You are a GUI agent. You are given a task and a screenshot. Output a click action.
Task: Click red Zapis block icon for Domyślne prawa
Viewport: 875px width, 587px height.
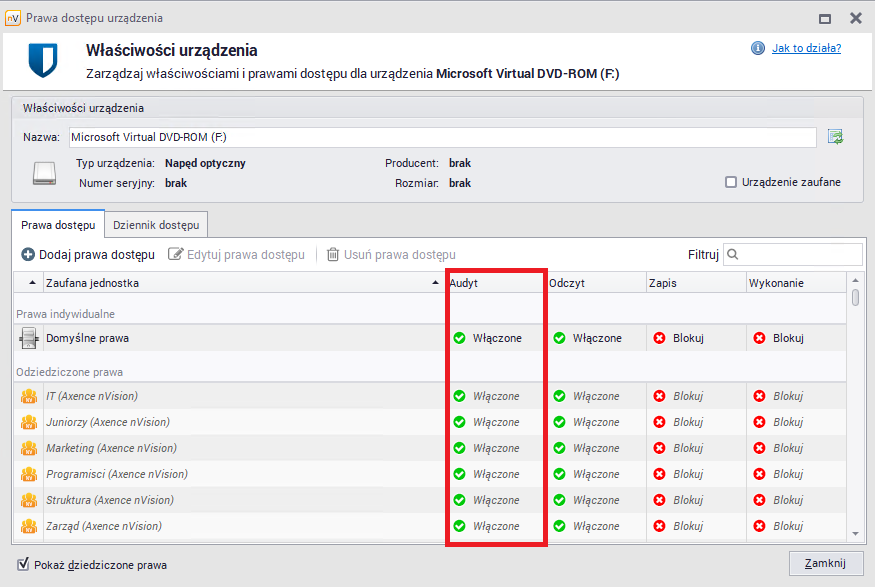pos(660,338)
